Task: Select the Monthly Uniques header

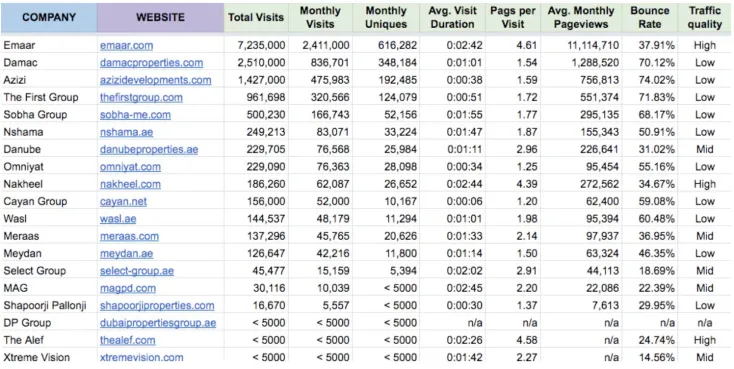Action: (x=386, y=17)
